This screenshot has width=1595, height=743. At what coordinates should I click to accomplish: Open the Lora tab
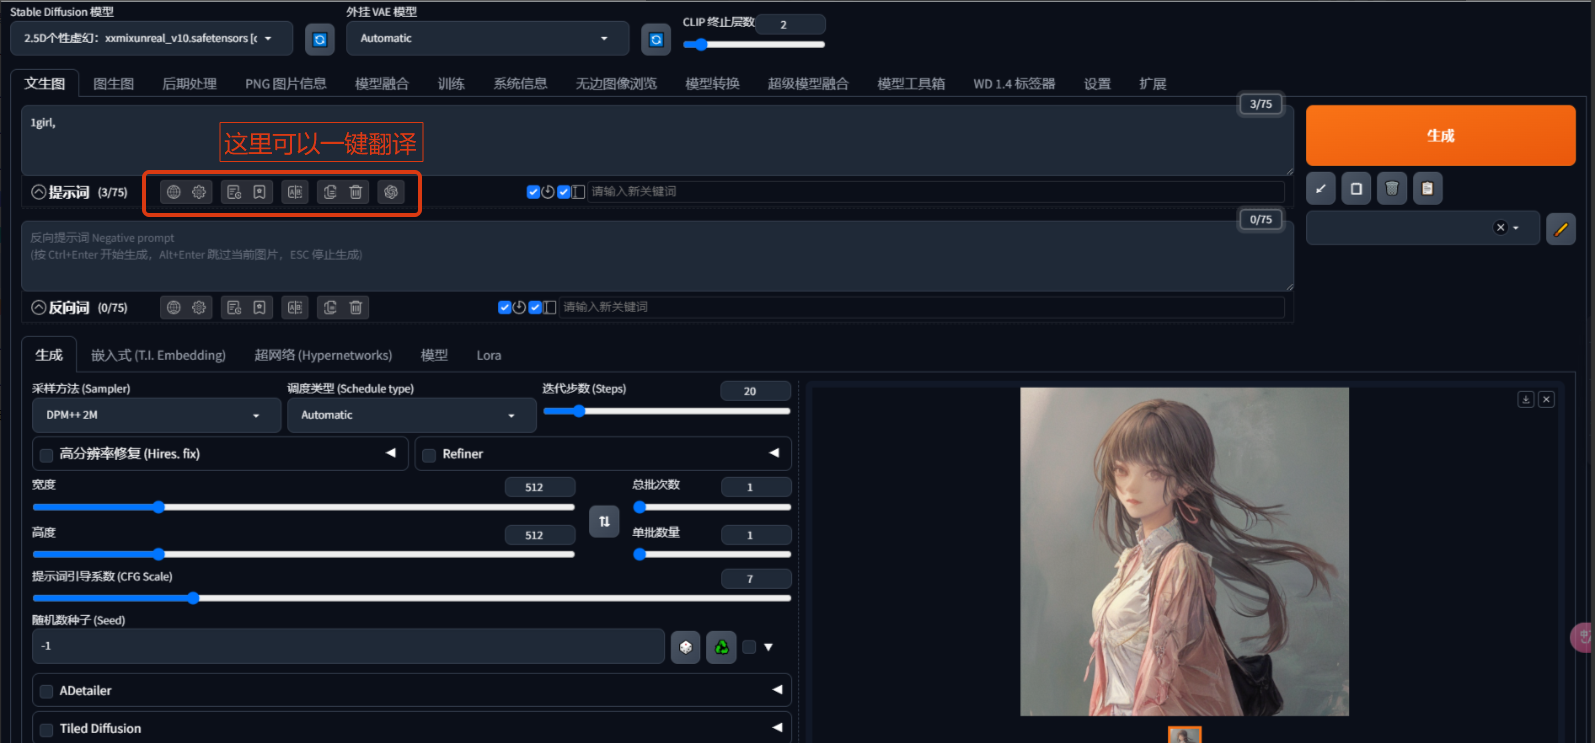[x=489, y=355]
